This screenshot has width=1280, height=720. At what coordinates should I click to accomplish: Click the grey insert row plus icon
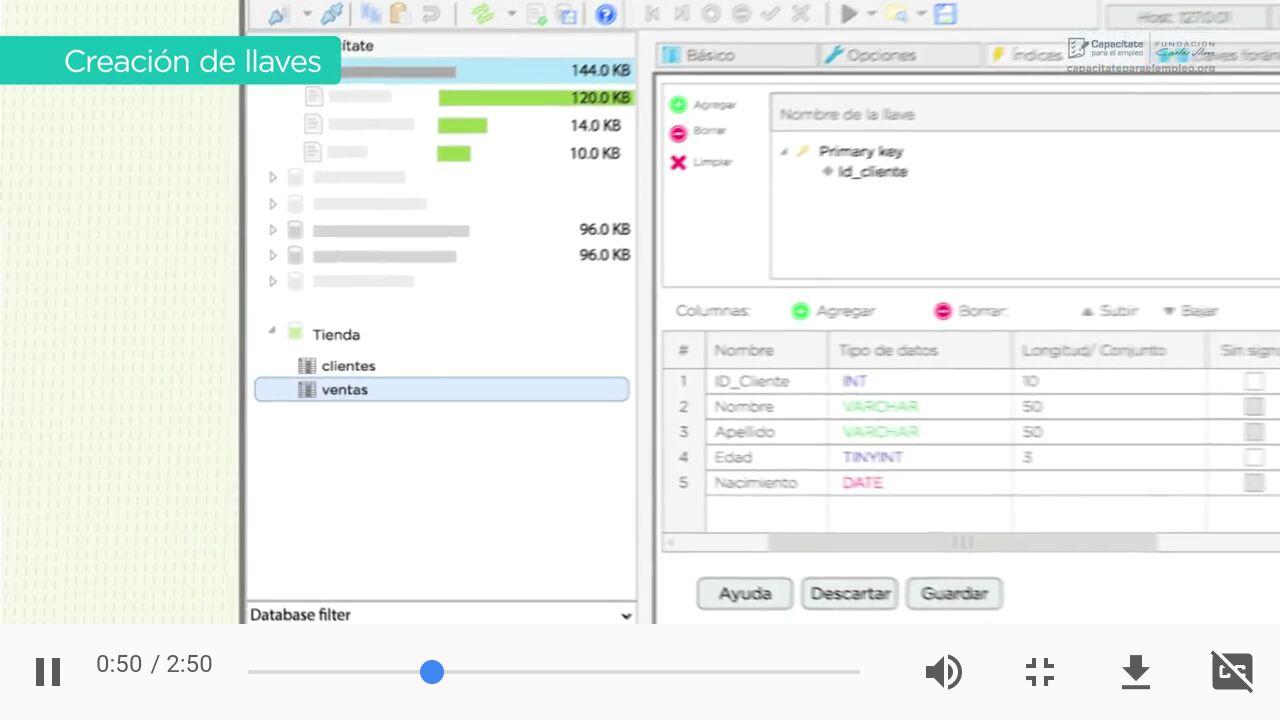click(x=711, y=14)
